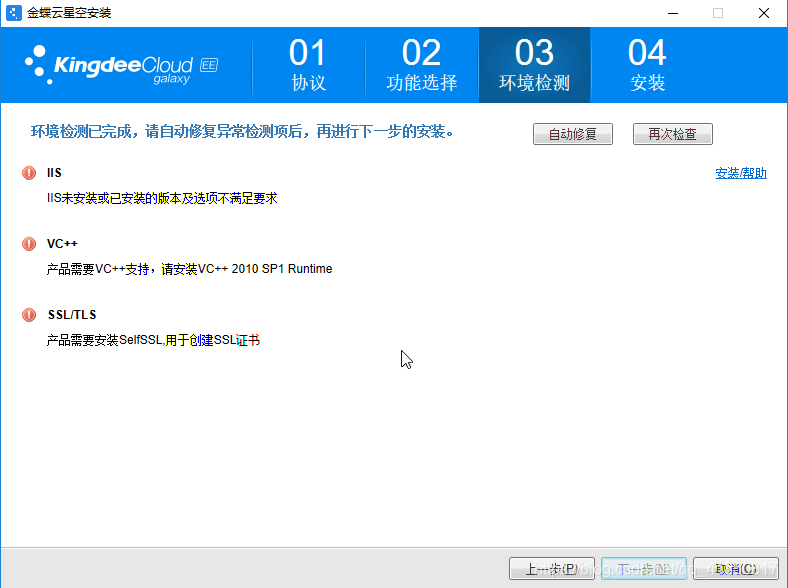
Task: Click the 再次检查 button
Action: [x=673, y=134]
